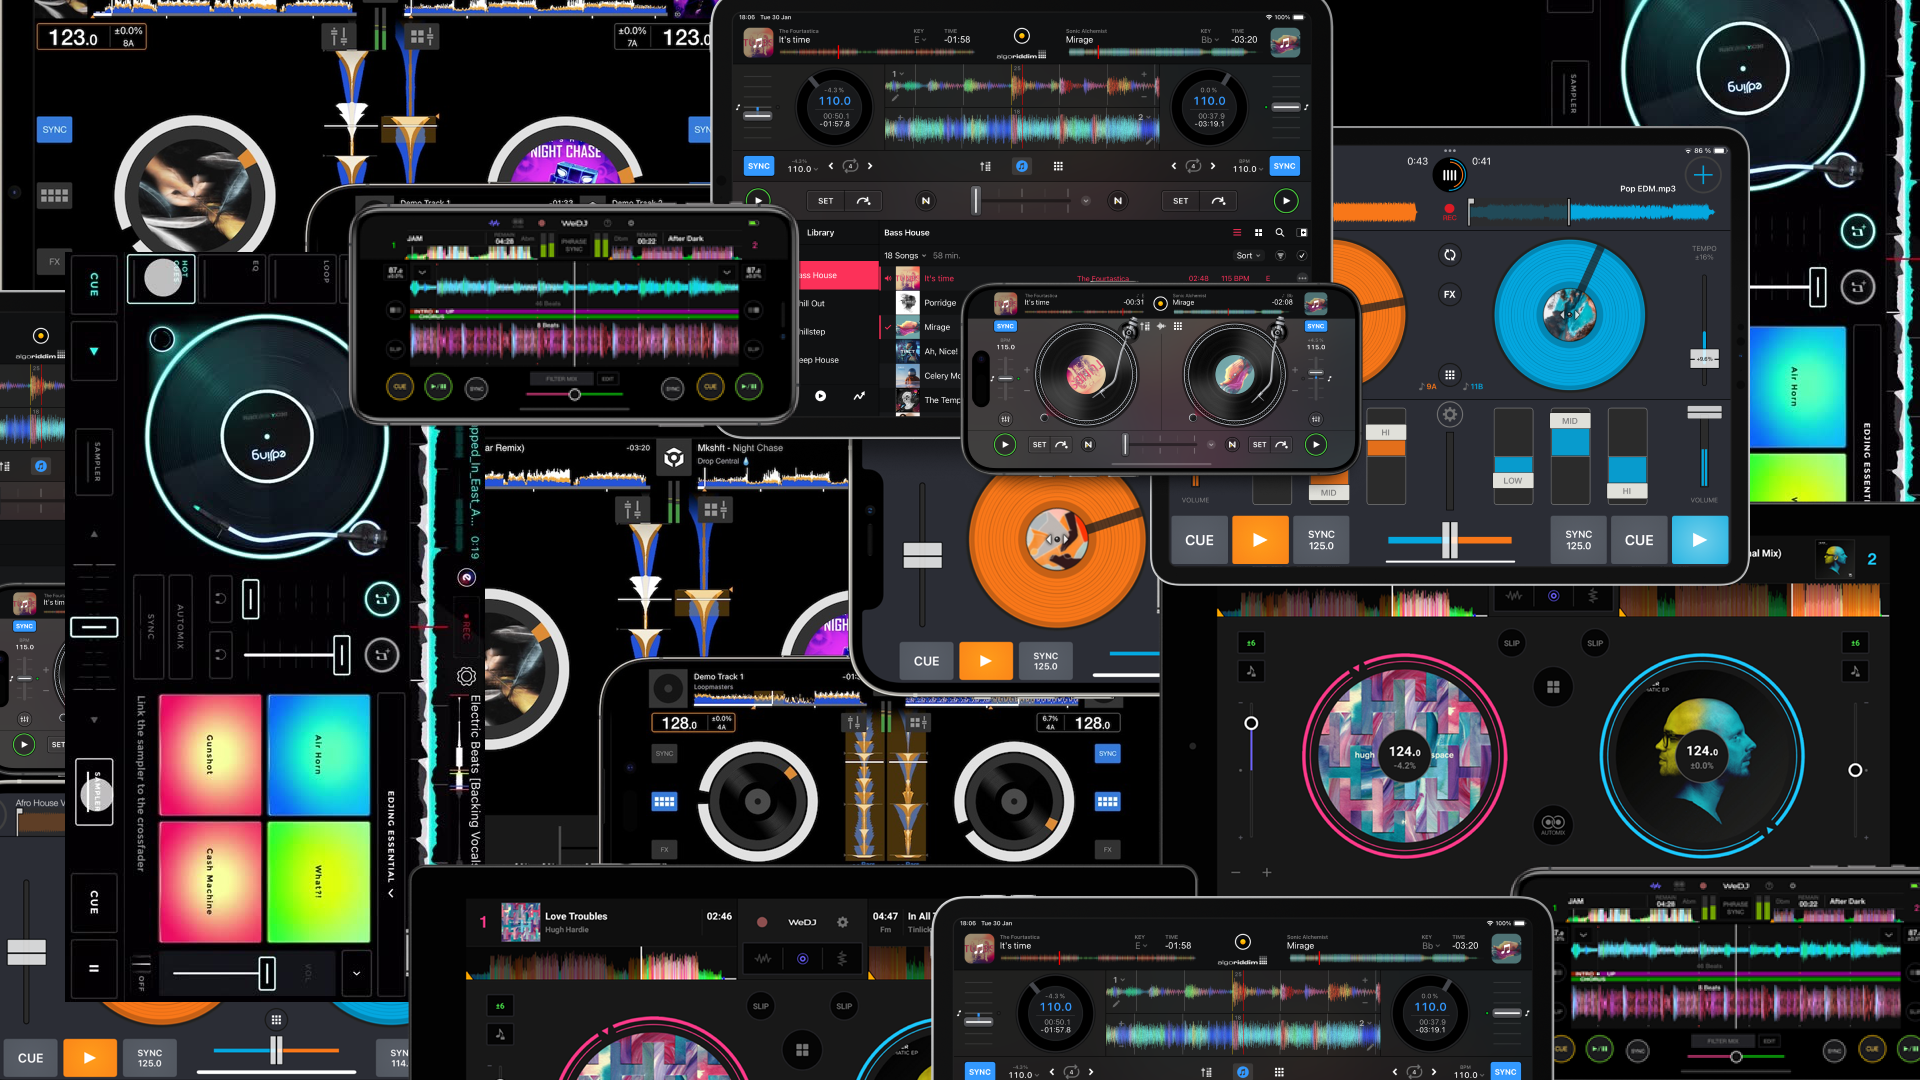This screenshot has width=1920, height=1080.
Task: Activate the loop icon above the FX button
Action: click(x=1450, y=255)
